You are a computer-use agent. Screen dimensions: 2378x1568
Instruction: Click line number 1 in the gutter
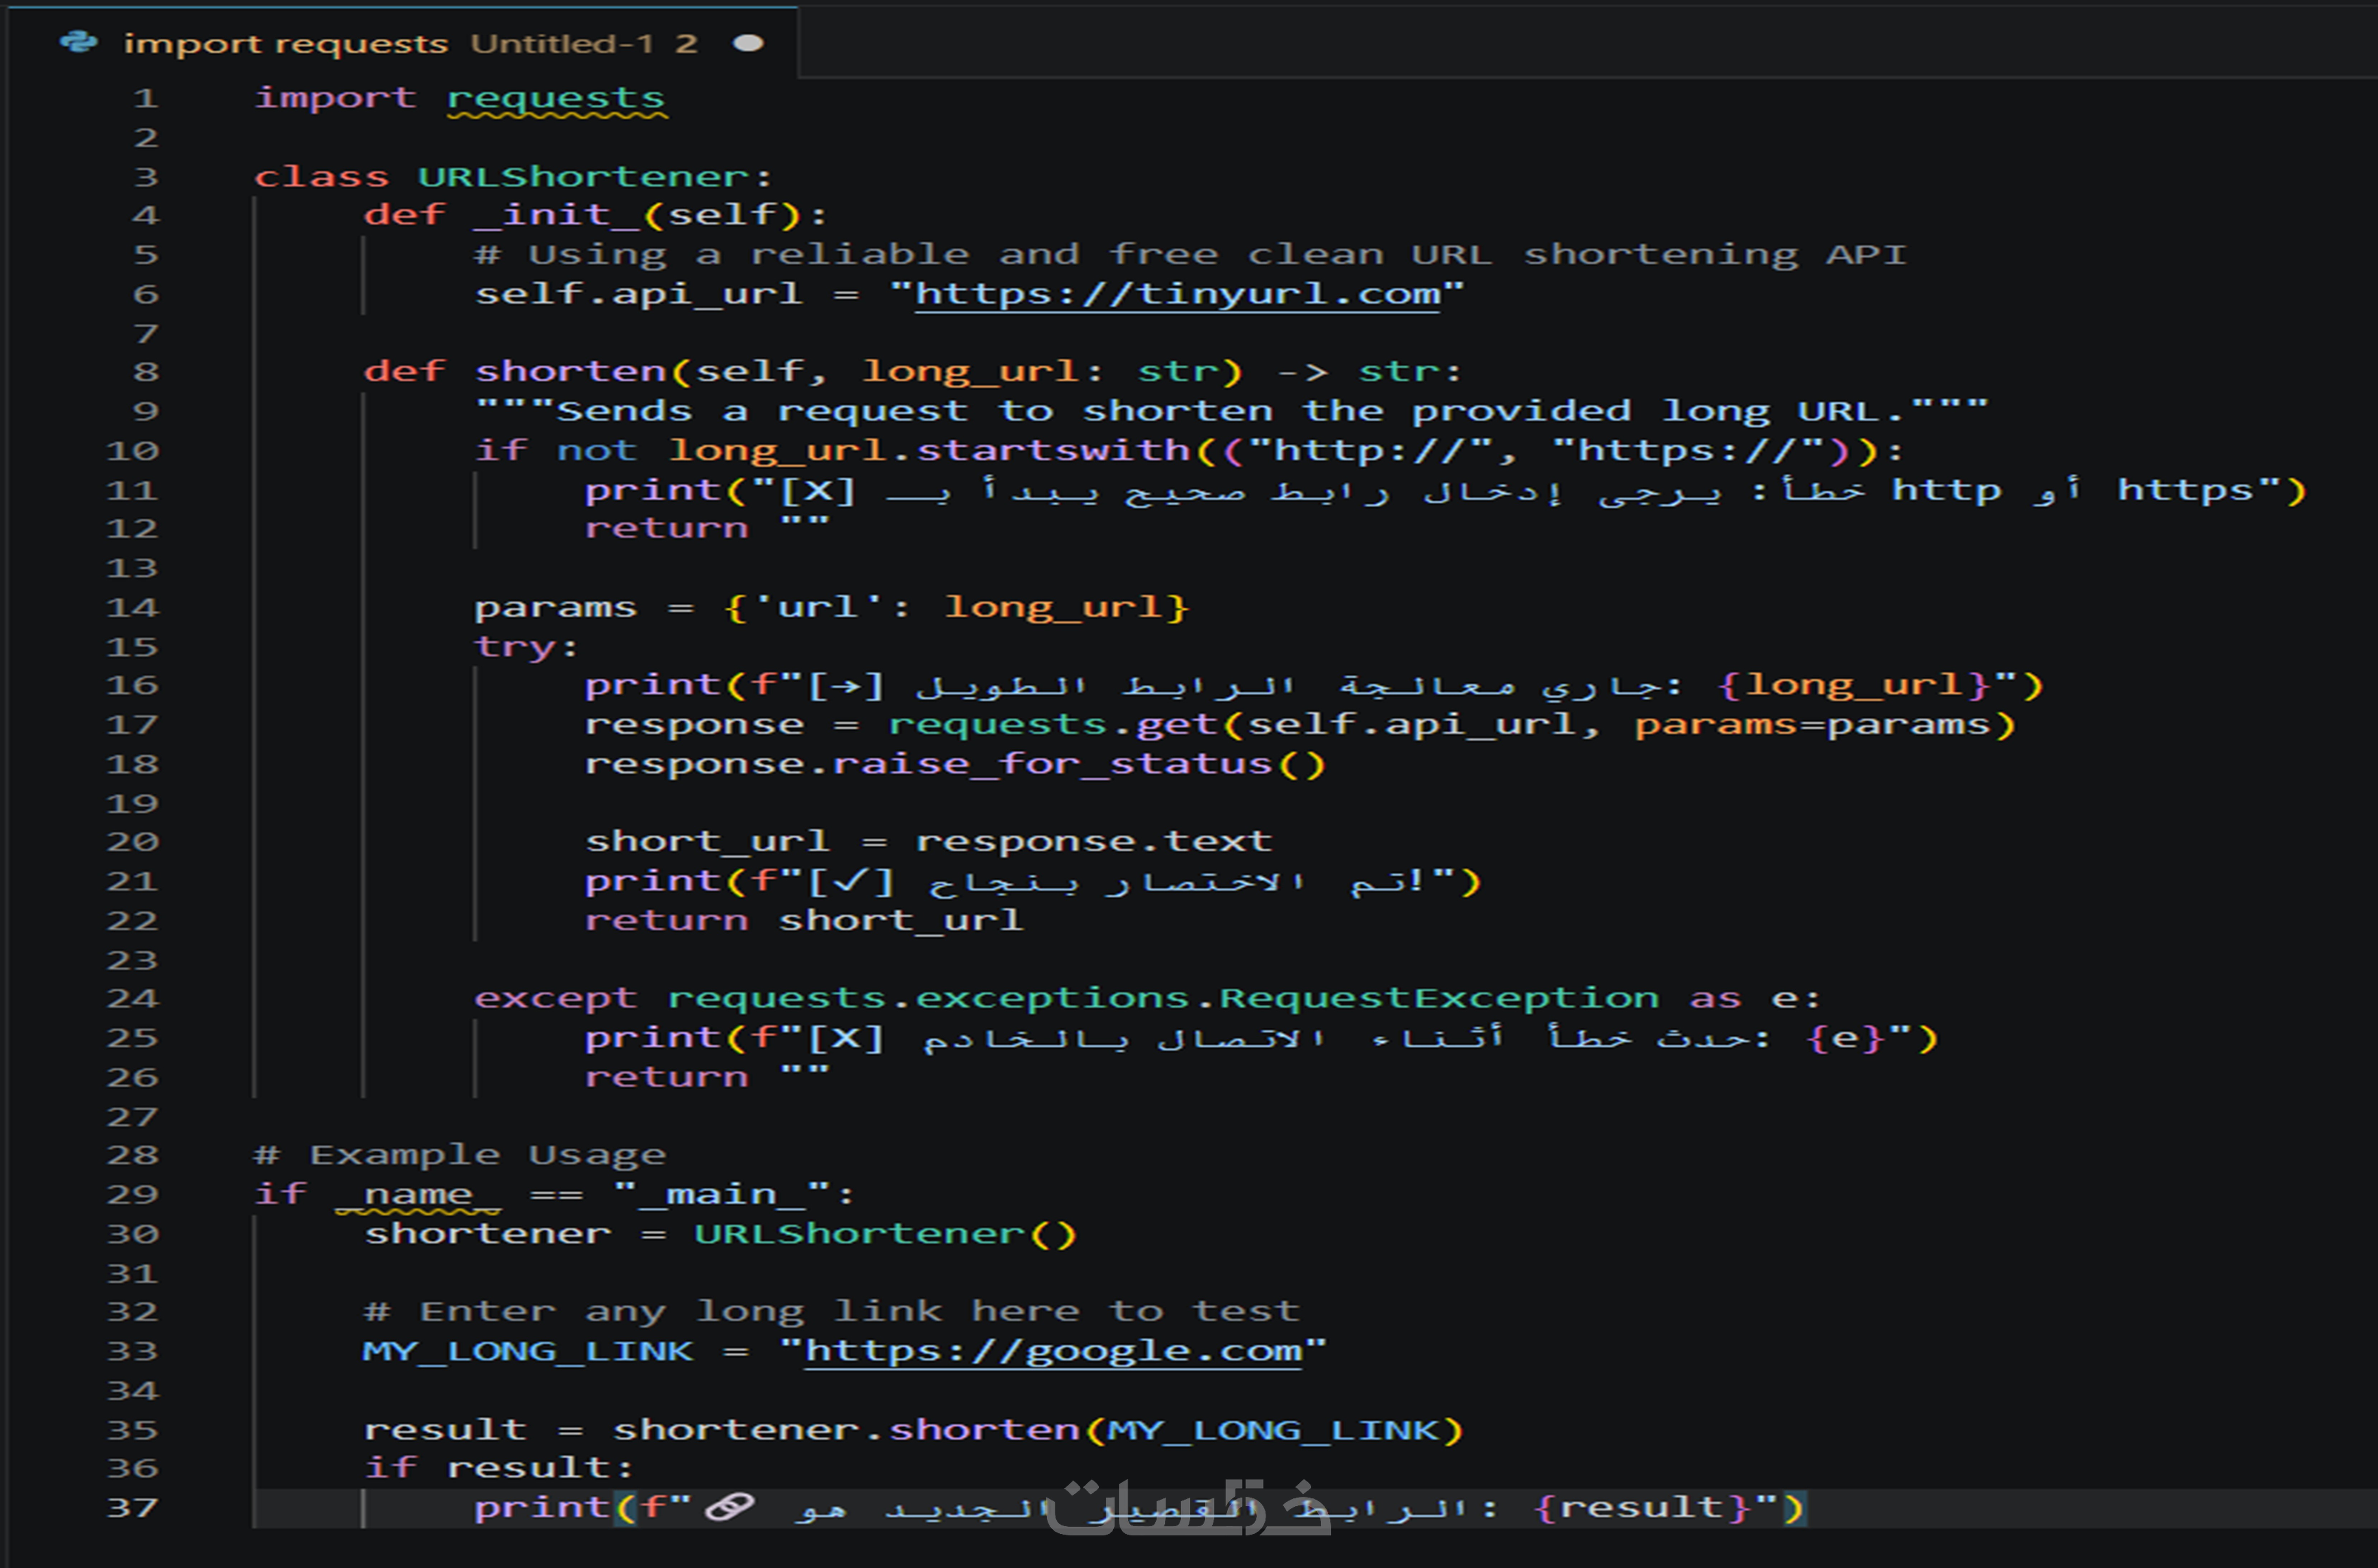[146, 98]
